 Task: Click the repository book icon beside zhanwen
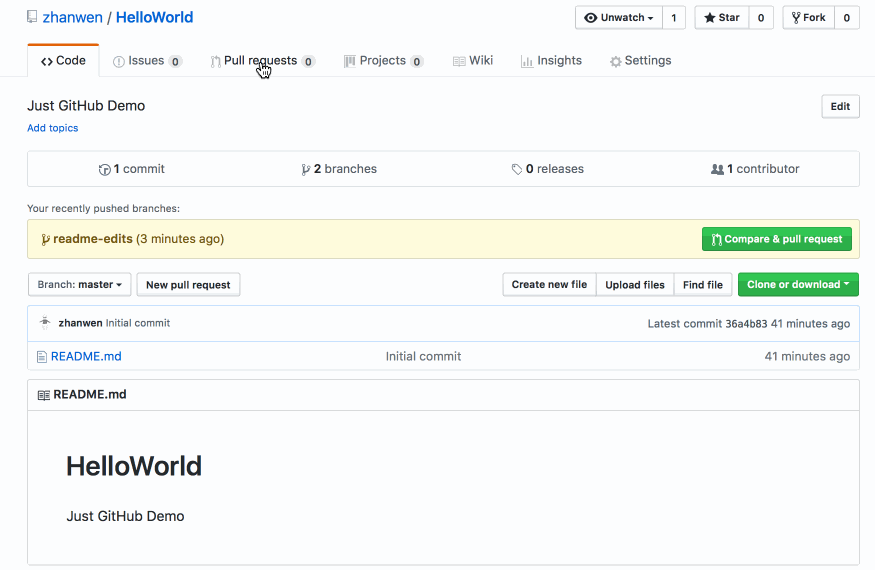tap(32, 17)
